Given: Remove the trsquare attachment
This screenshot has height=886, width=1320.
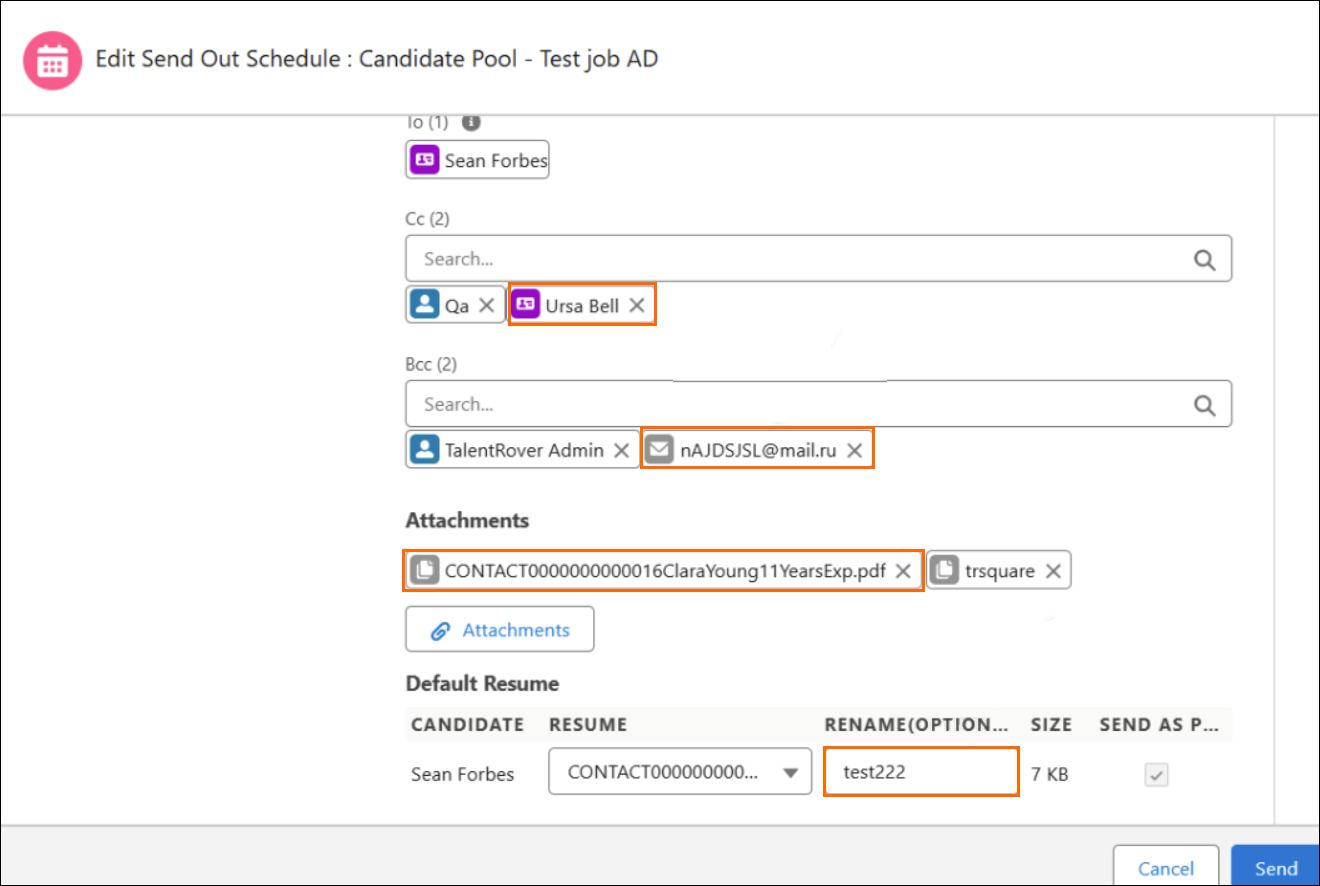Looking at the screenshot, I should (1053, 570).
